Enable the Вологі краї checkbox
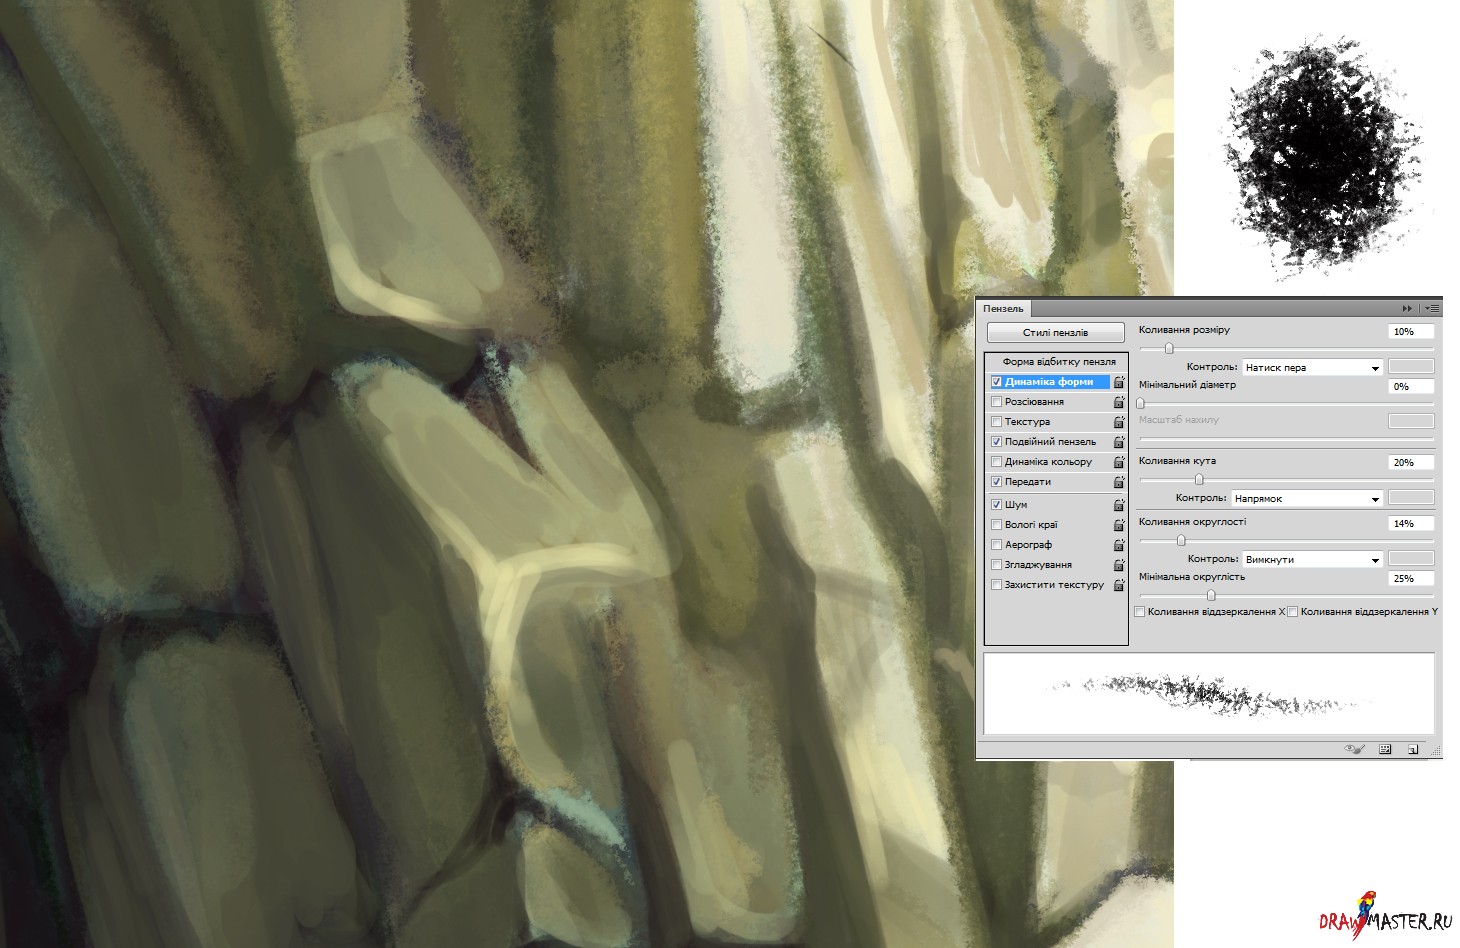The width and height of the screenshot is (1460, 948). [996, 525]
